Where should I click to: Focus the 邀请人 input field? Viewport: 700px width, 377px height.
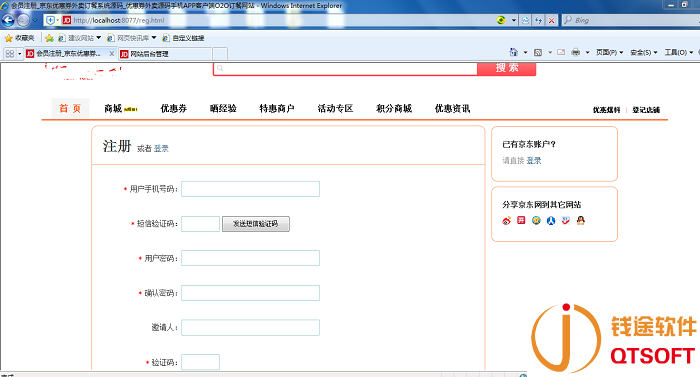(x=250, y=327)
